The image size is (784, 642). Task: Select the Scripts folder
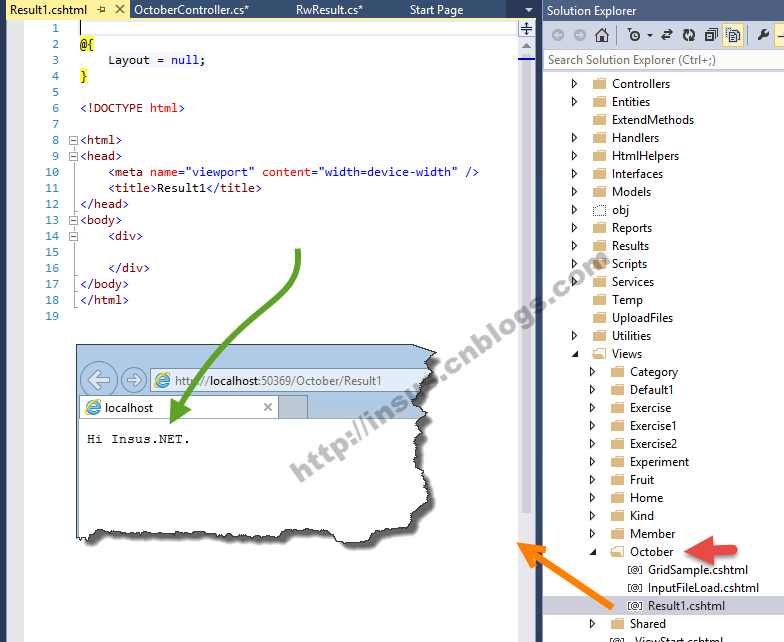[x=629, y=264]
